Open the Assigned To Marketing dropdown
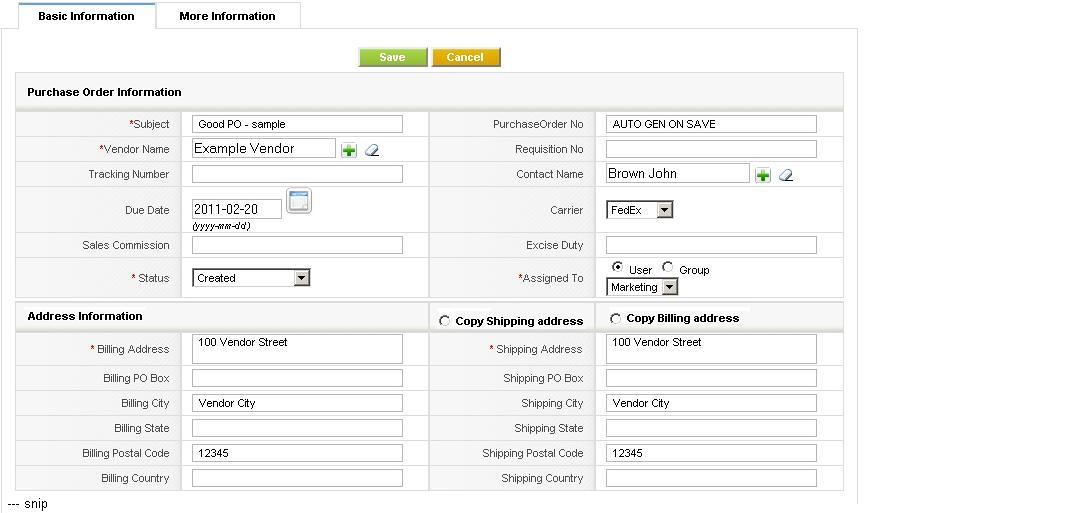Image resolution: width=1075 pixels, height=513 pixels. click(x=642, y=287)
